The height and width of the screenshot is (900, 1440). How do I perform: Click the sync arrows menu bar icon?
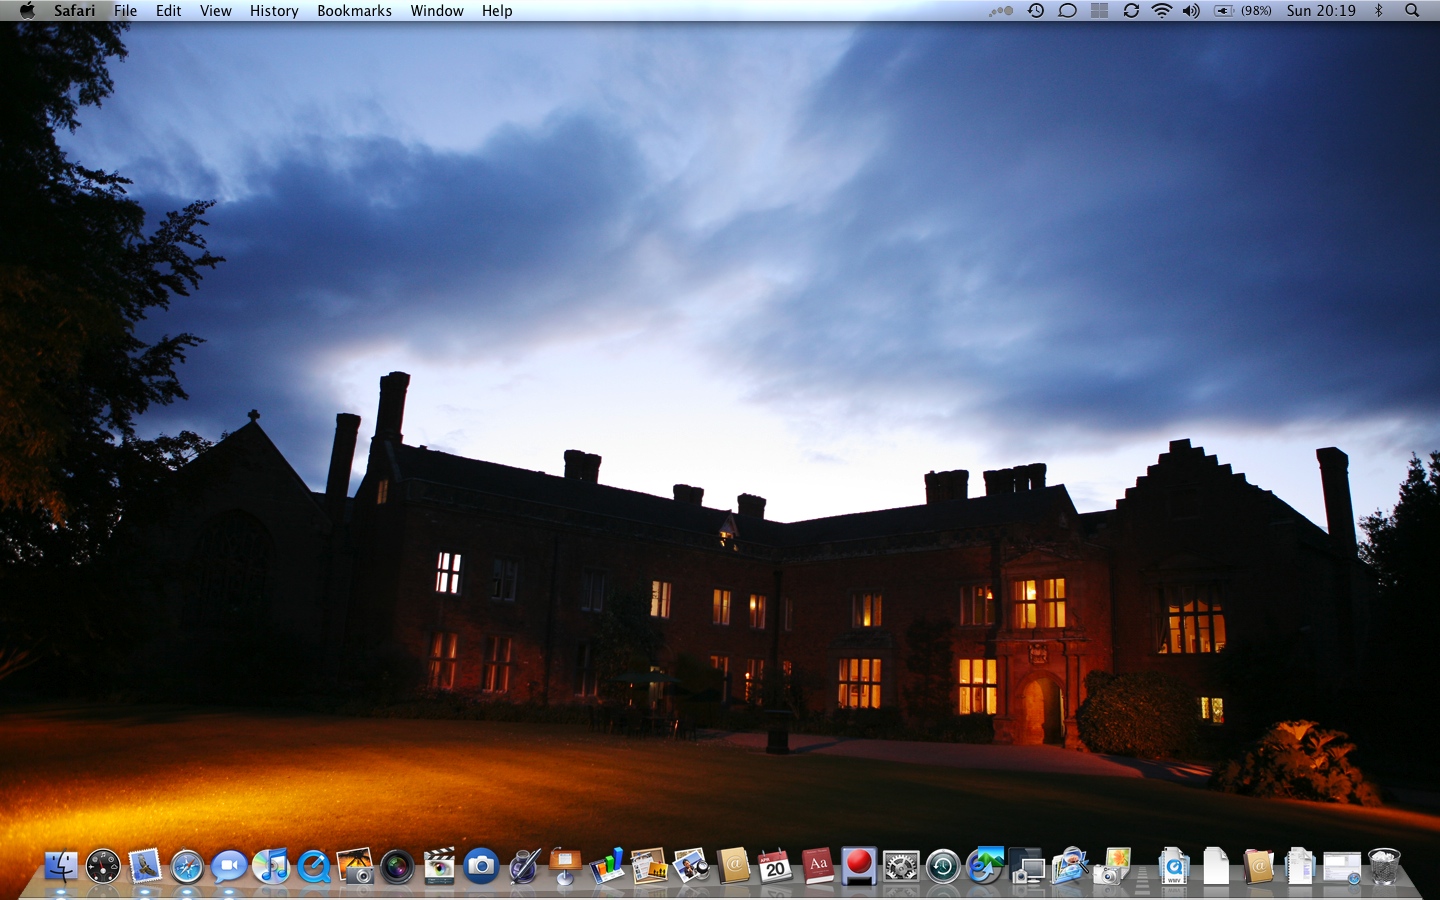(1131, 11)
